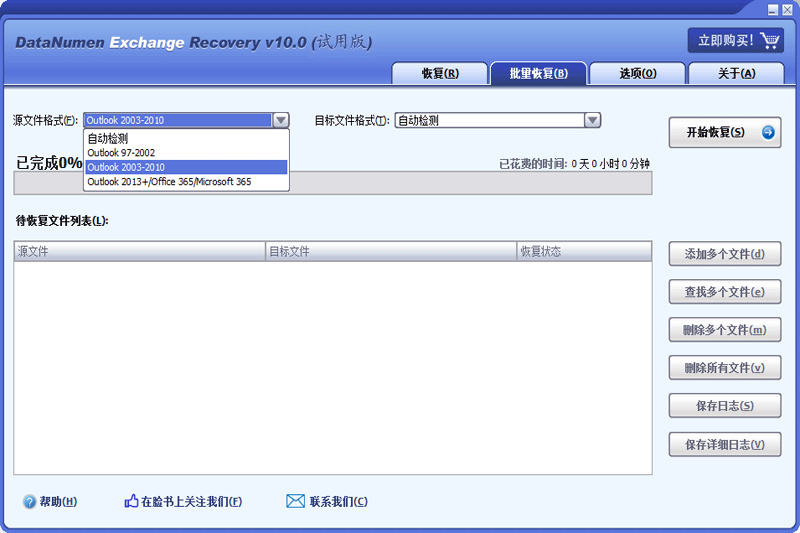Select Outlook 2013+/Office 365/Microsoft 365 option

point(186,182)
